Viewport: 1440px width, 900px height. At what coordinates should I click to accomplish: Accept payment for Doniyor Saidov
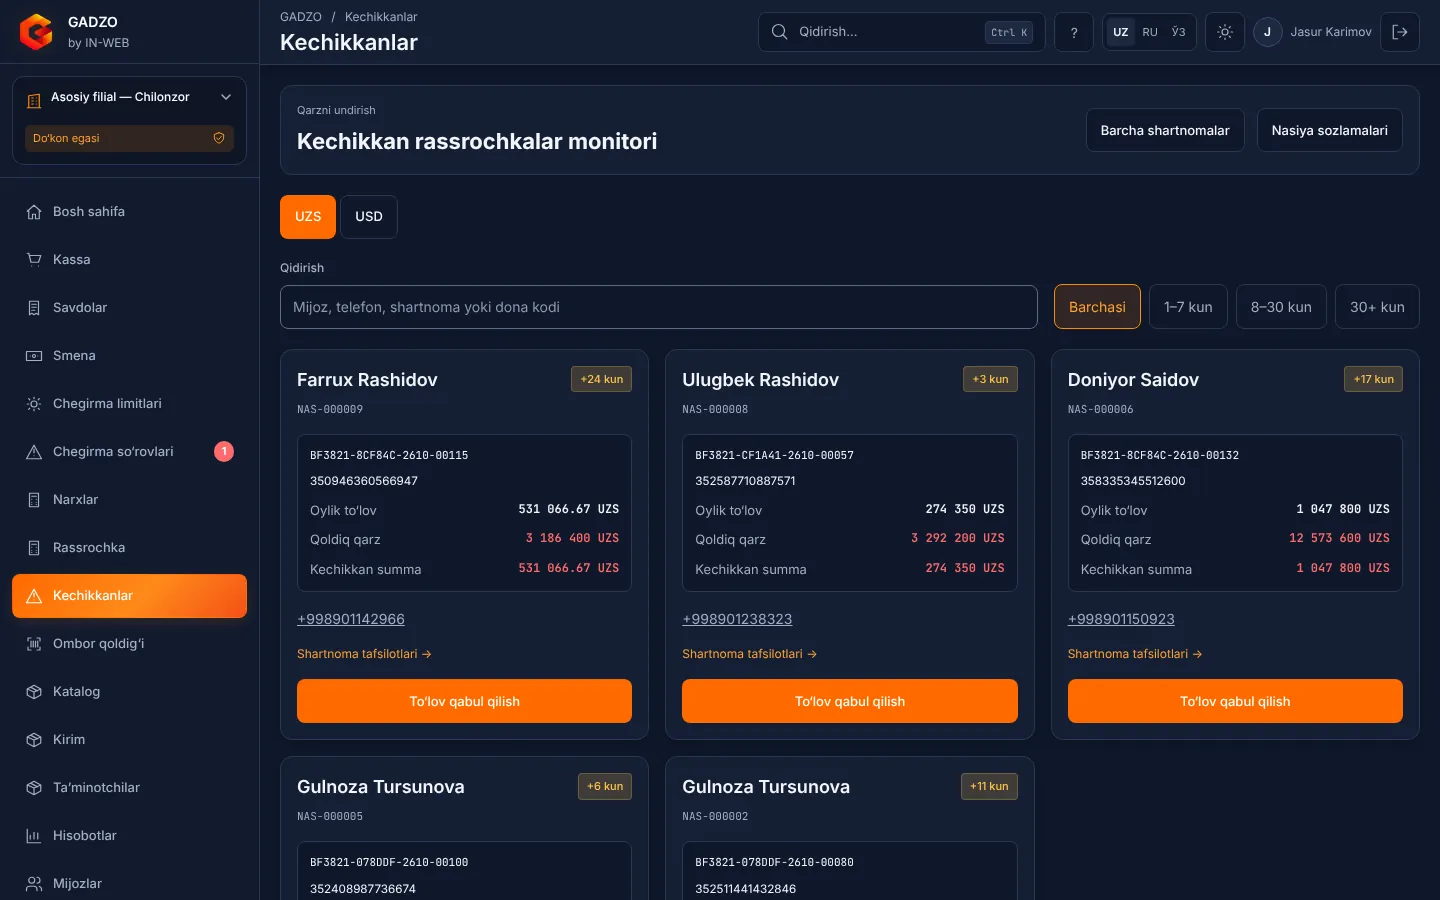click(x=1235, y=701)
